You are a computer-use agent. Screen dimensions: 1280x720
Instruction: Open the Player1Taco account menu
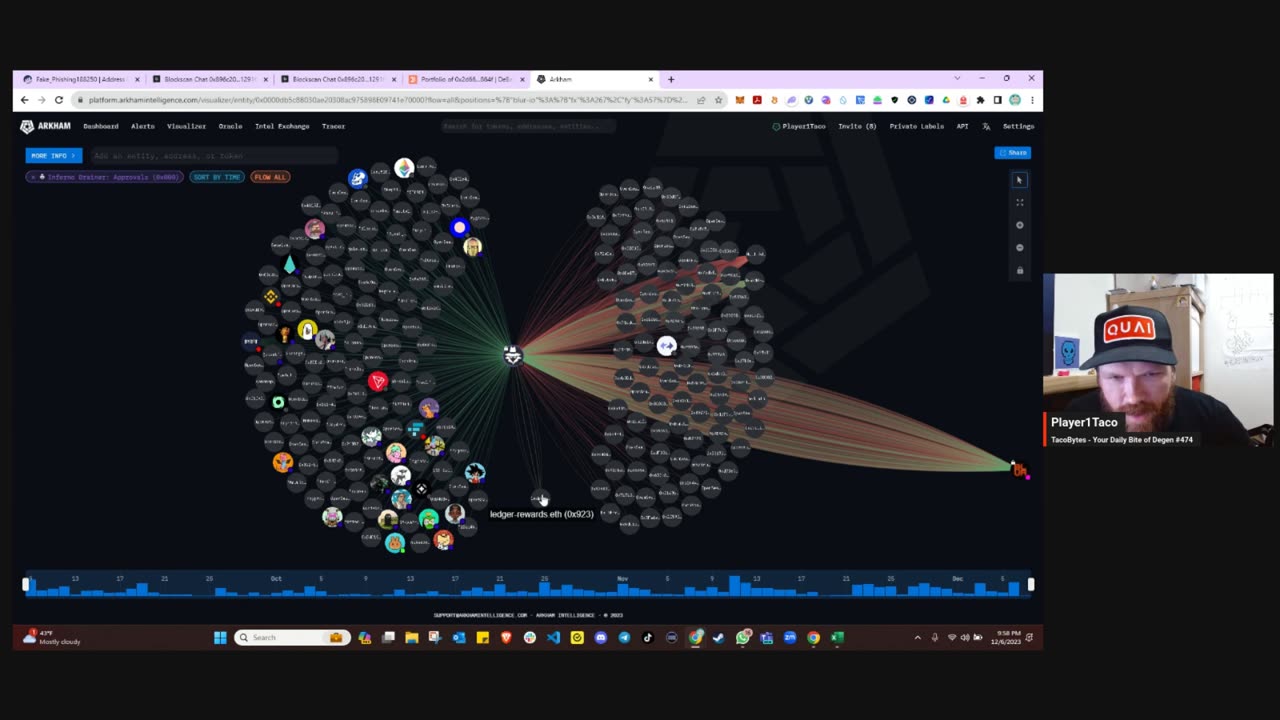tap(799, 126)
